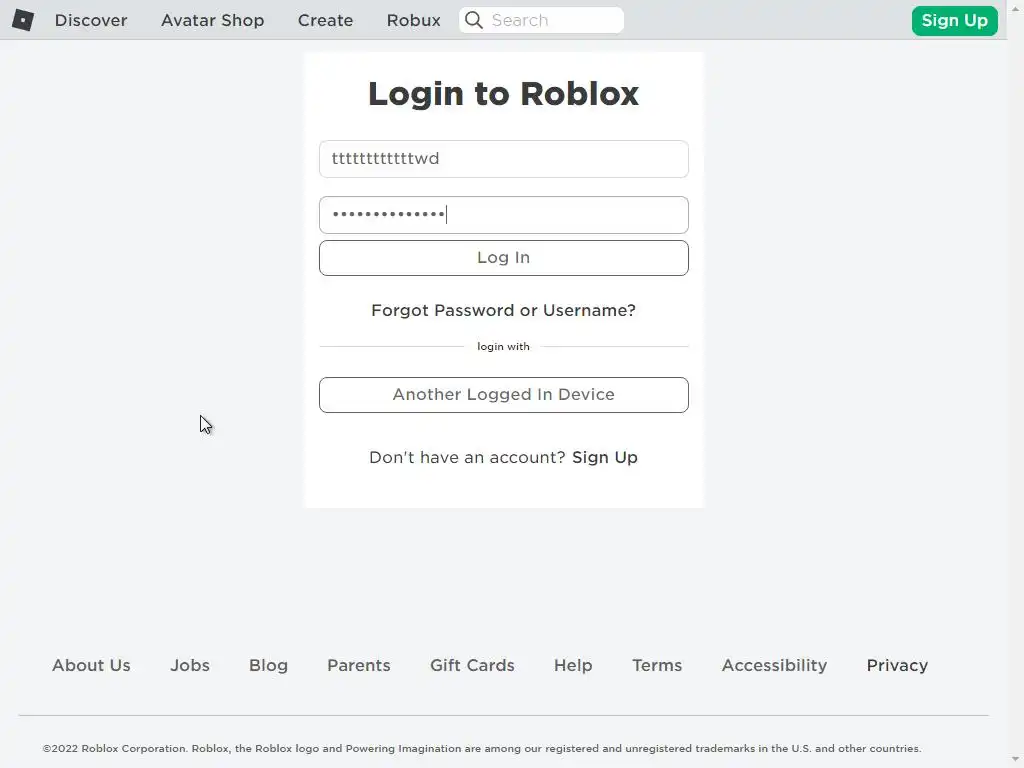Open Accessibility footer link
Viewport: 1024px width, 768px height.
point(774,665)
